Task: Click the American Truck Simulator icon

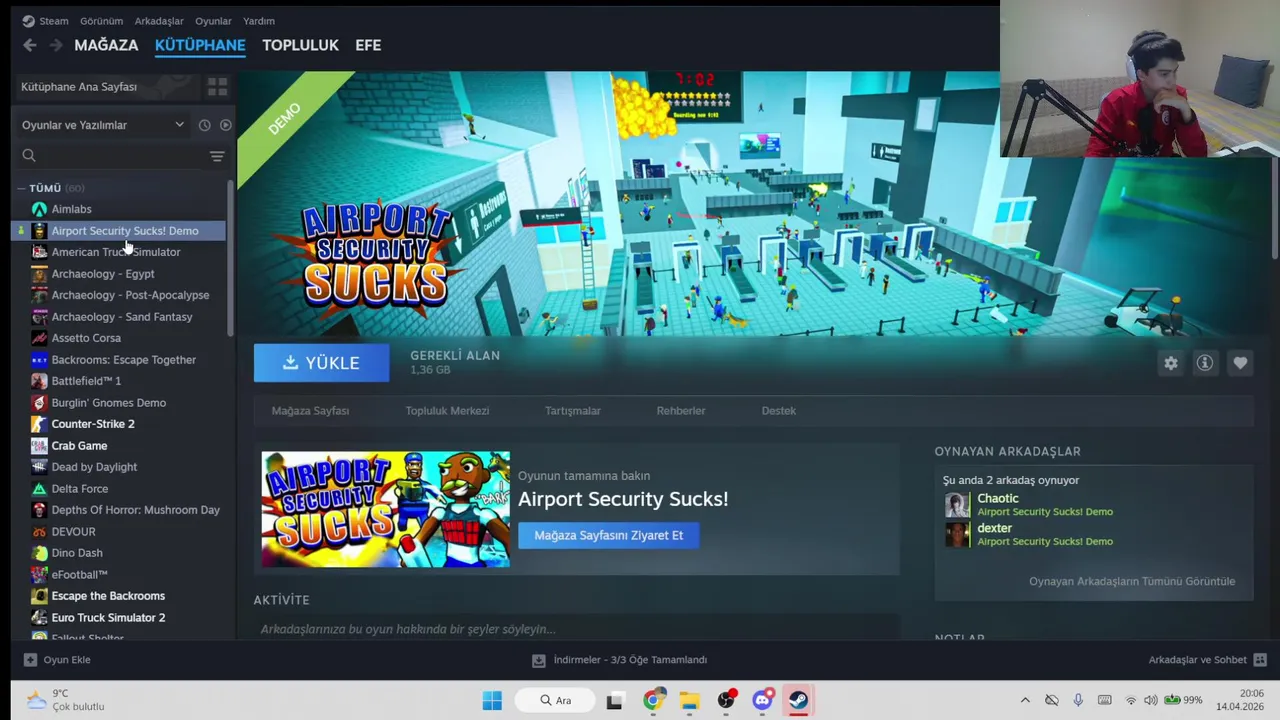Action: click(x=39, y=252)
